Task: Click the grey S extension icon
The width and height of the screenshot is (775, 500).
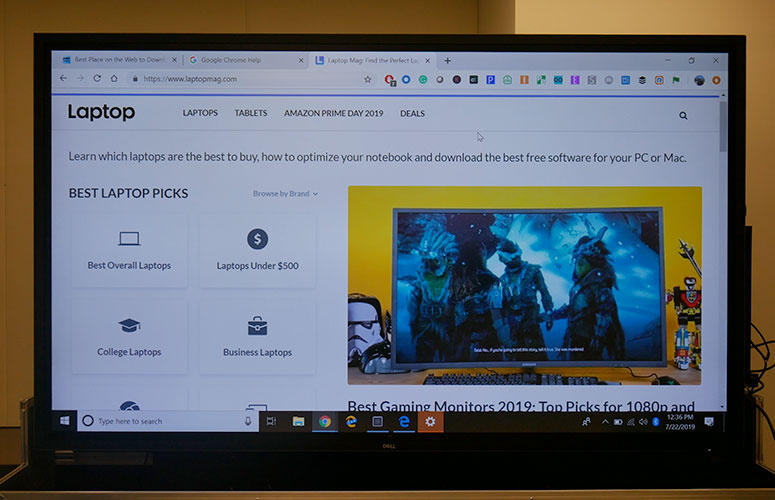Action: coord(592,80)
